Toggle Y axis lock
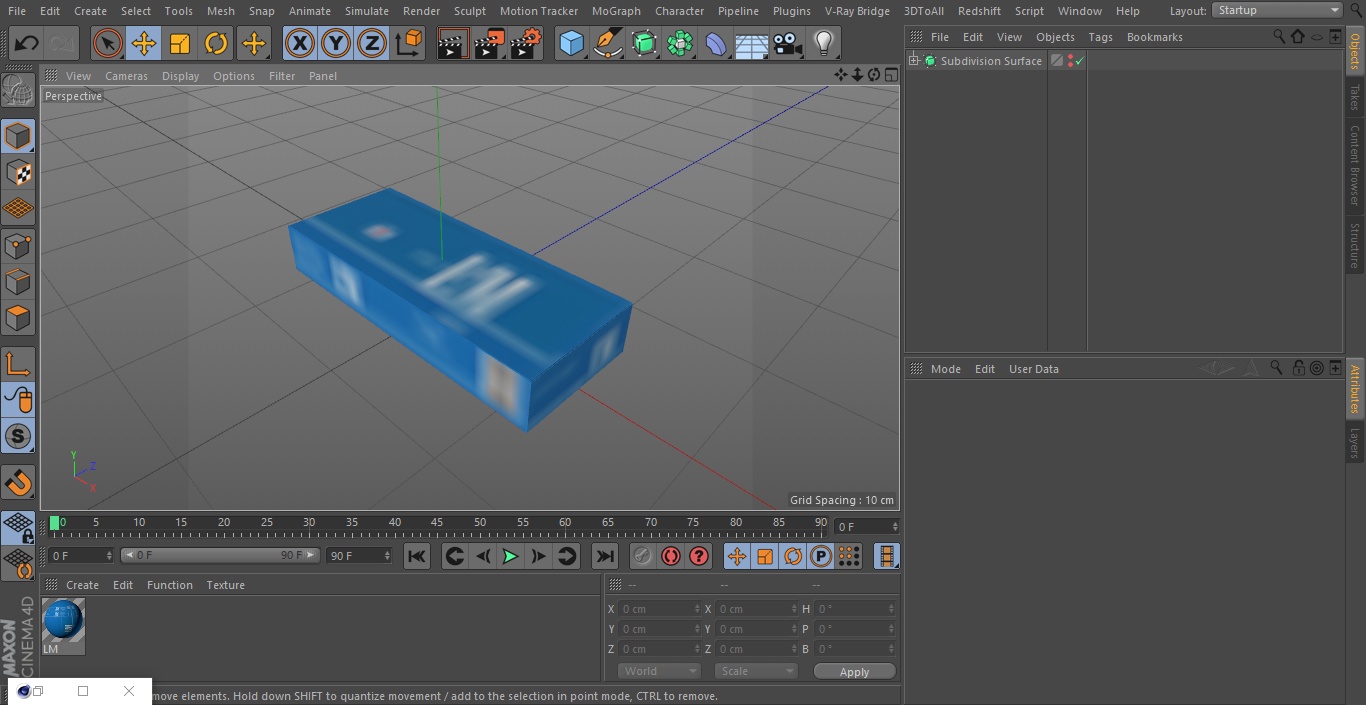 click(336, 43)
